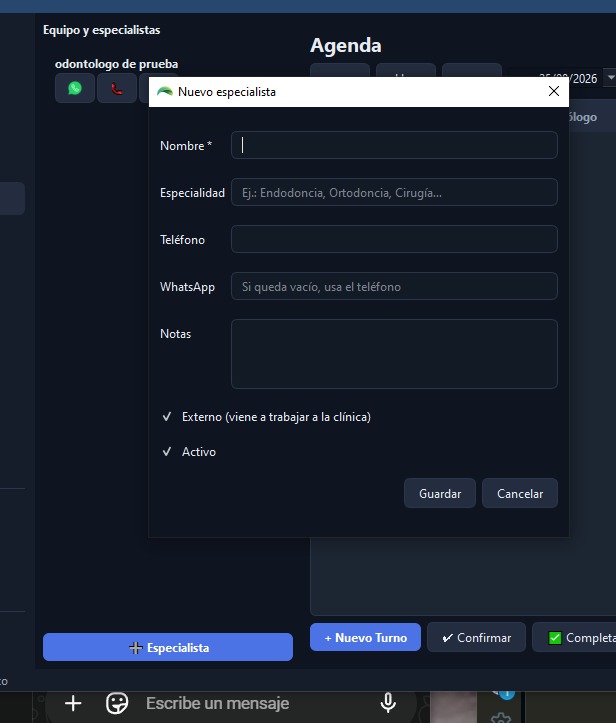
Task: Toggle the Externo checkbox
Action: tap(167, 417)
